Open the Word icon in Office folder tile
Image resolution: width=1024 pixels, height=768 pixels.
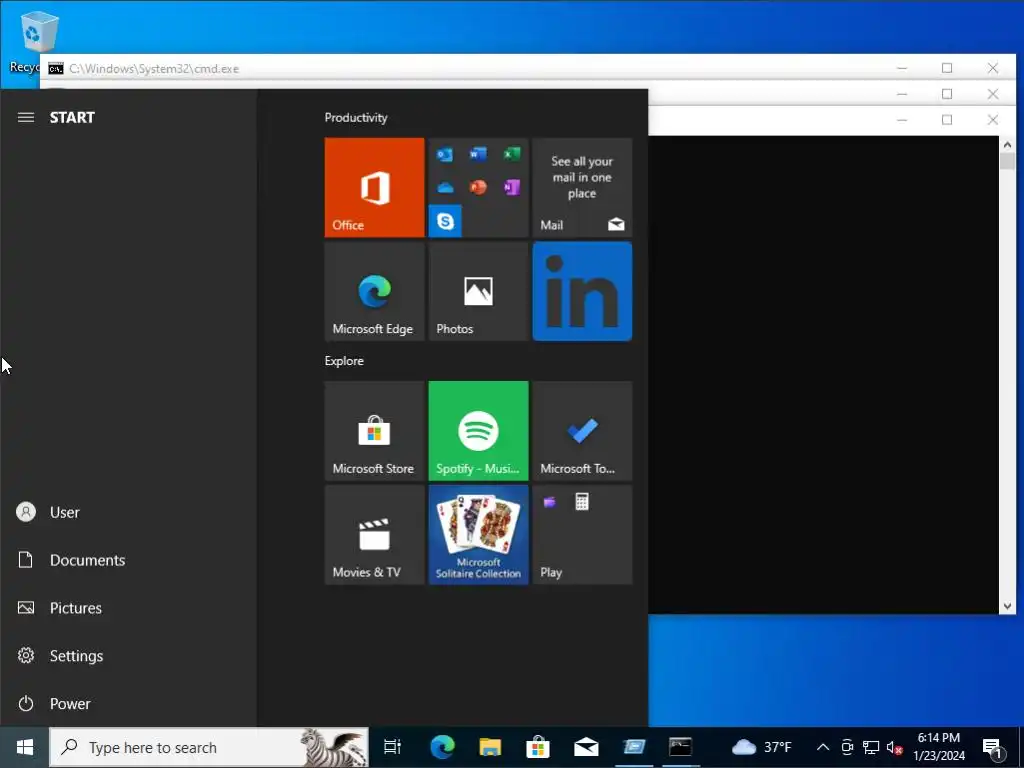pos(478,154)
